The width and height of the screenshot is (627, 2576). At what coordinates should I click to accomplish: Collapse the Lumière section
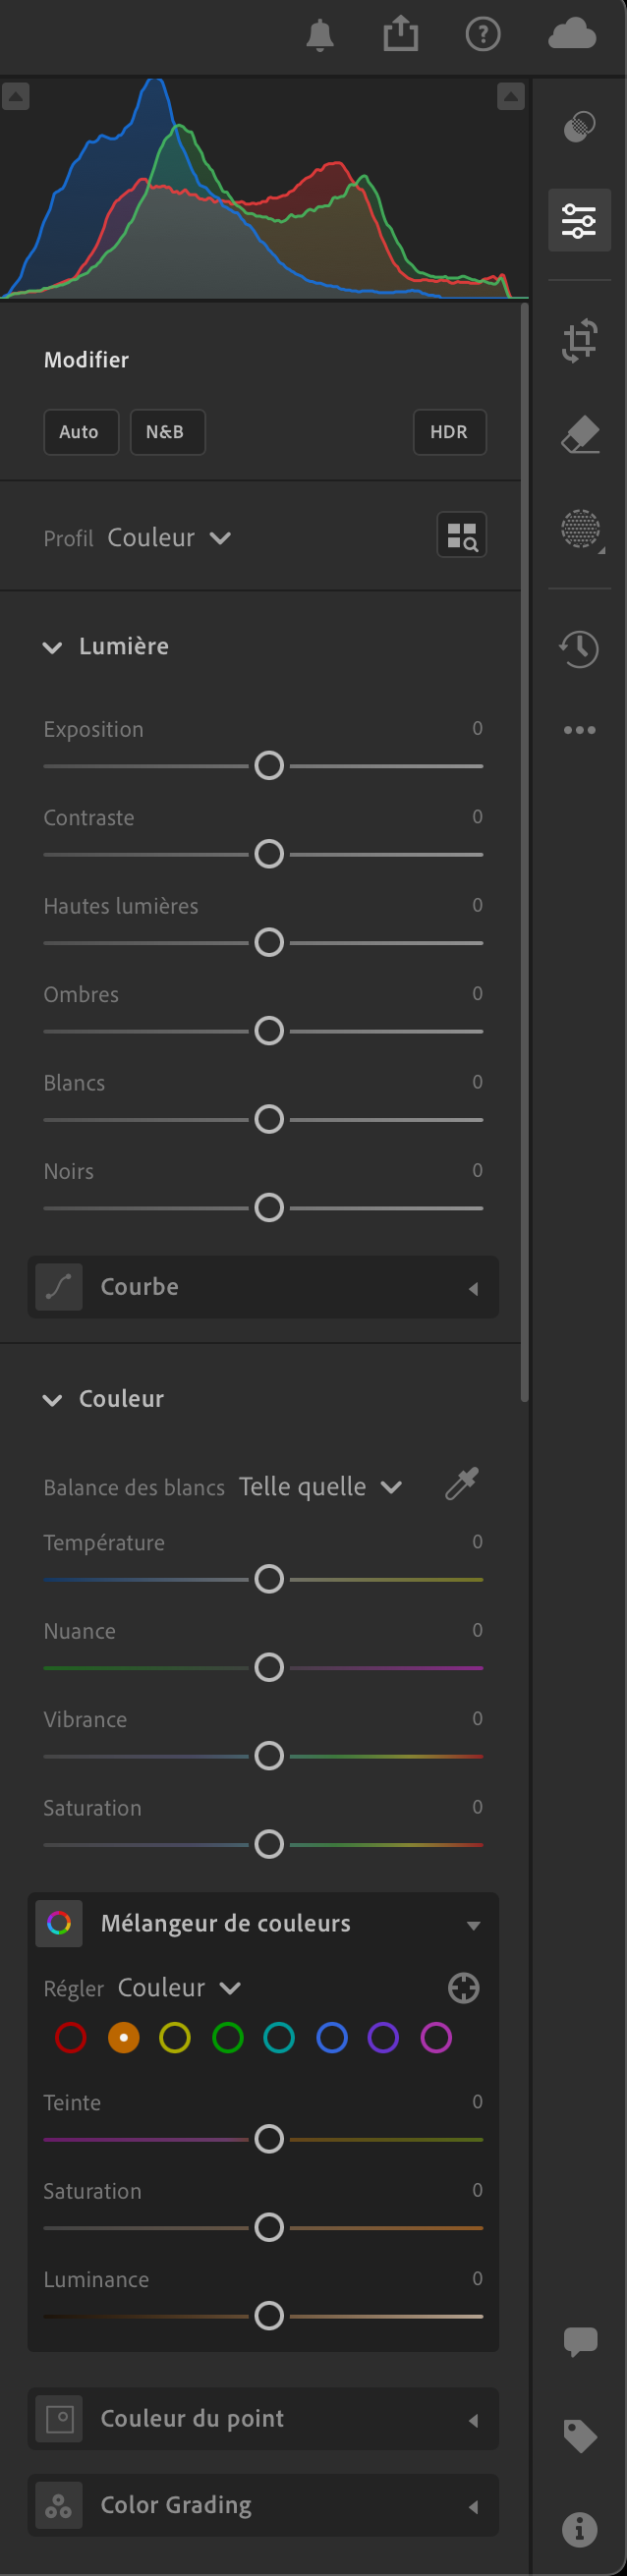click(52, 647)
